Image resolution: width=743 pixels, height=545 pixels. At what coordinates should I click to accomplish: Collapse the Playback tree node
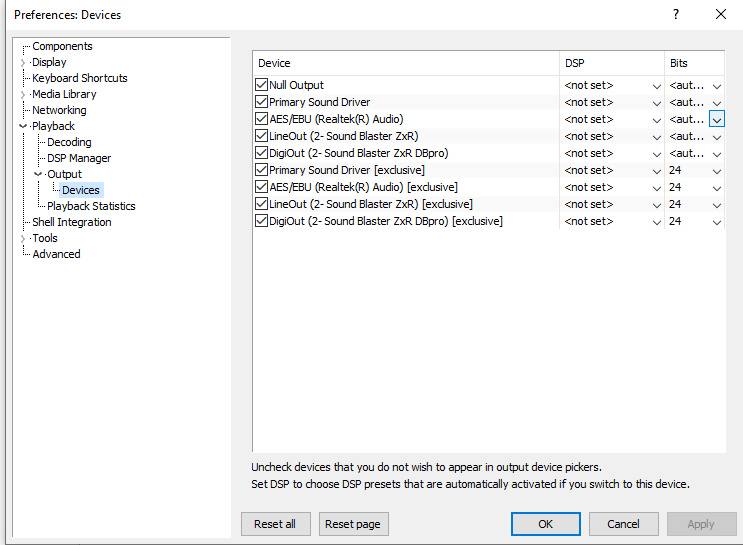click(x=23, y=127)
